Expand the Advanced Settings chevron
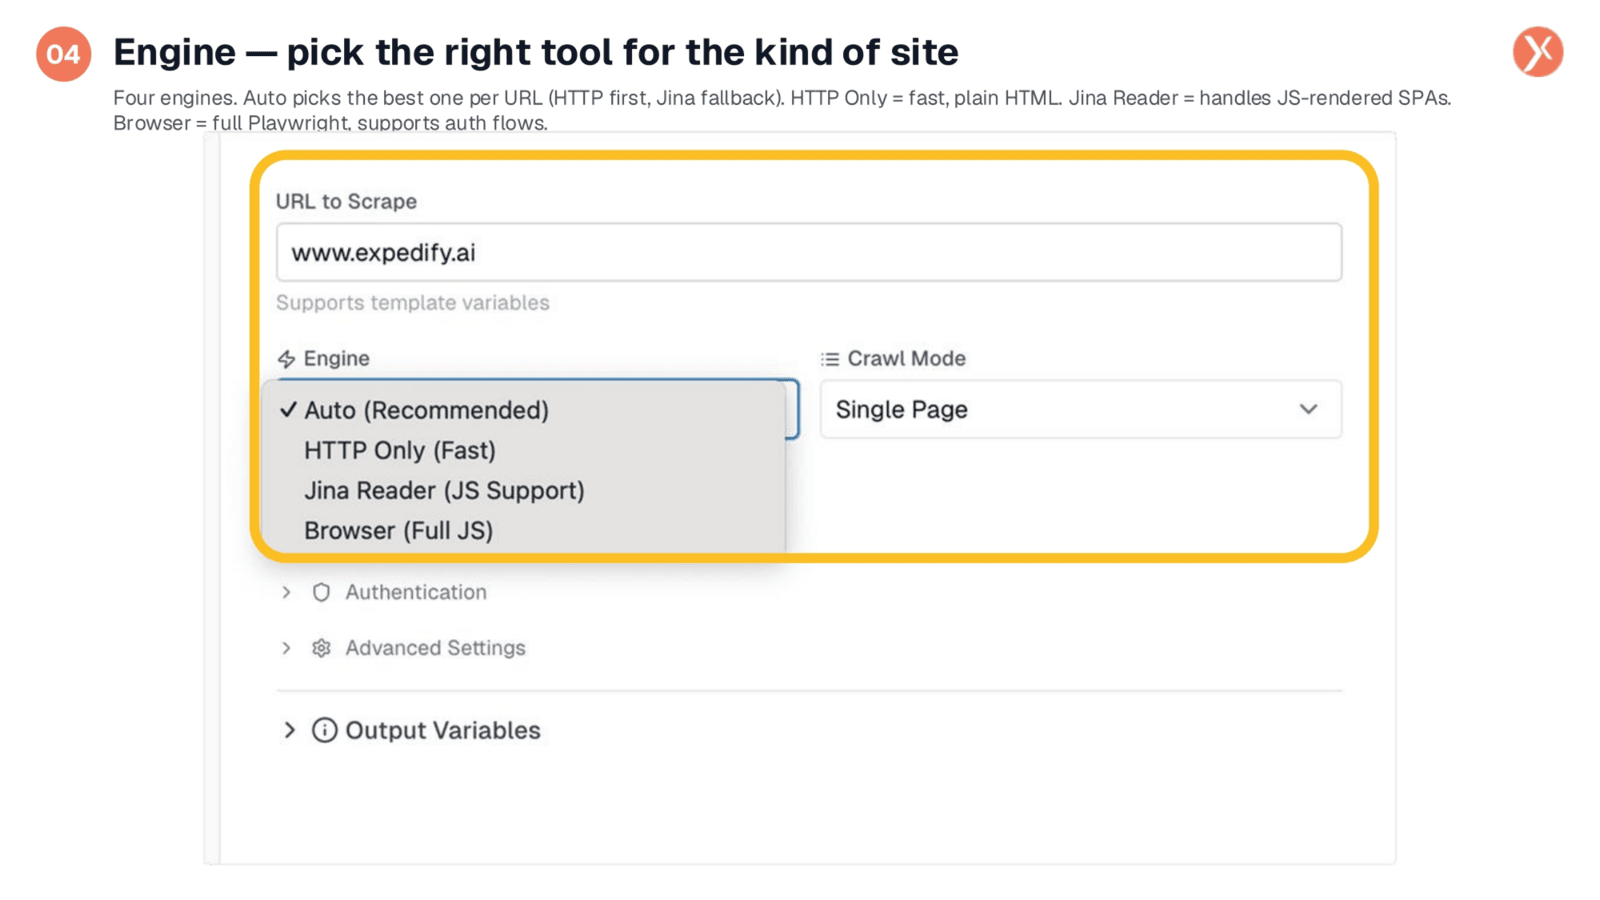Screen dimensions: 1600x900 [287, 648]
